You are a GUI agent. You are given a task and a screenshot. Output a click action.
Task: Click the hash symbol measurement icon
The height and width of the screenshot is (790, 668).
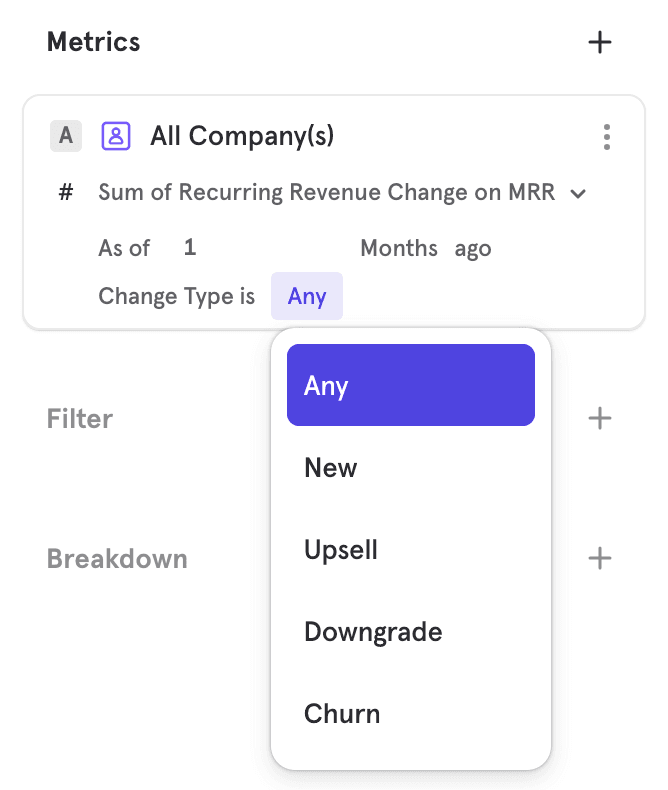66,192
